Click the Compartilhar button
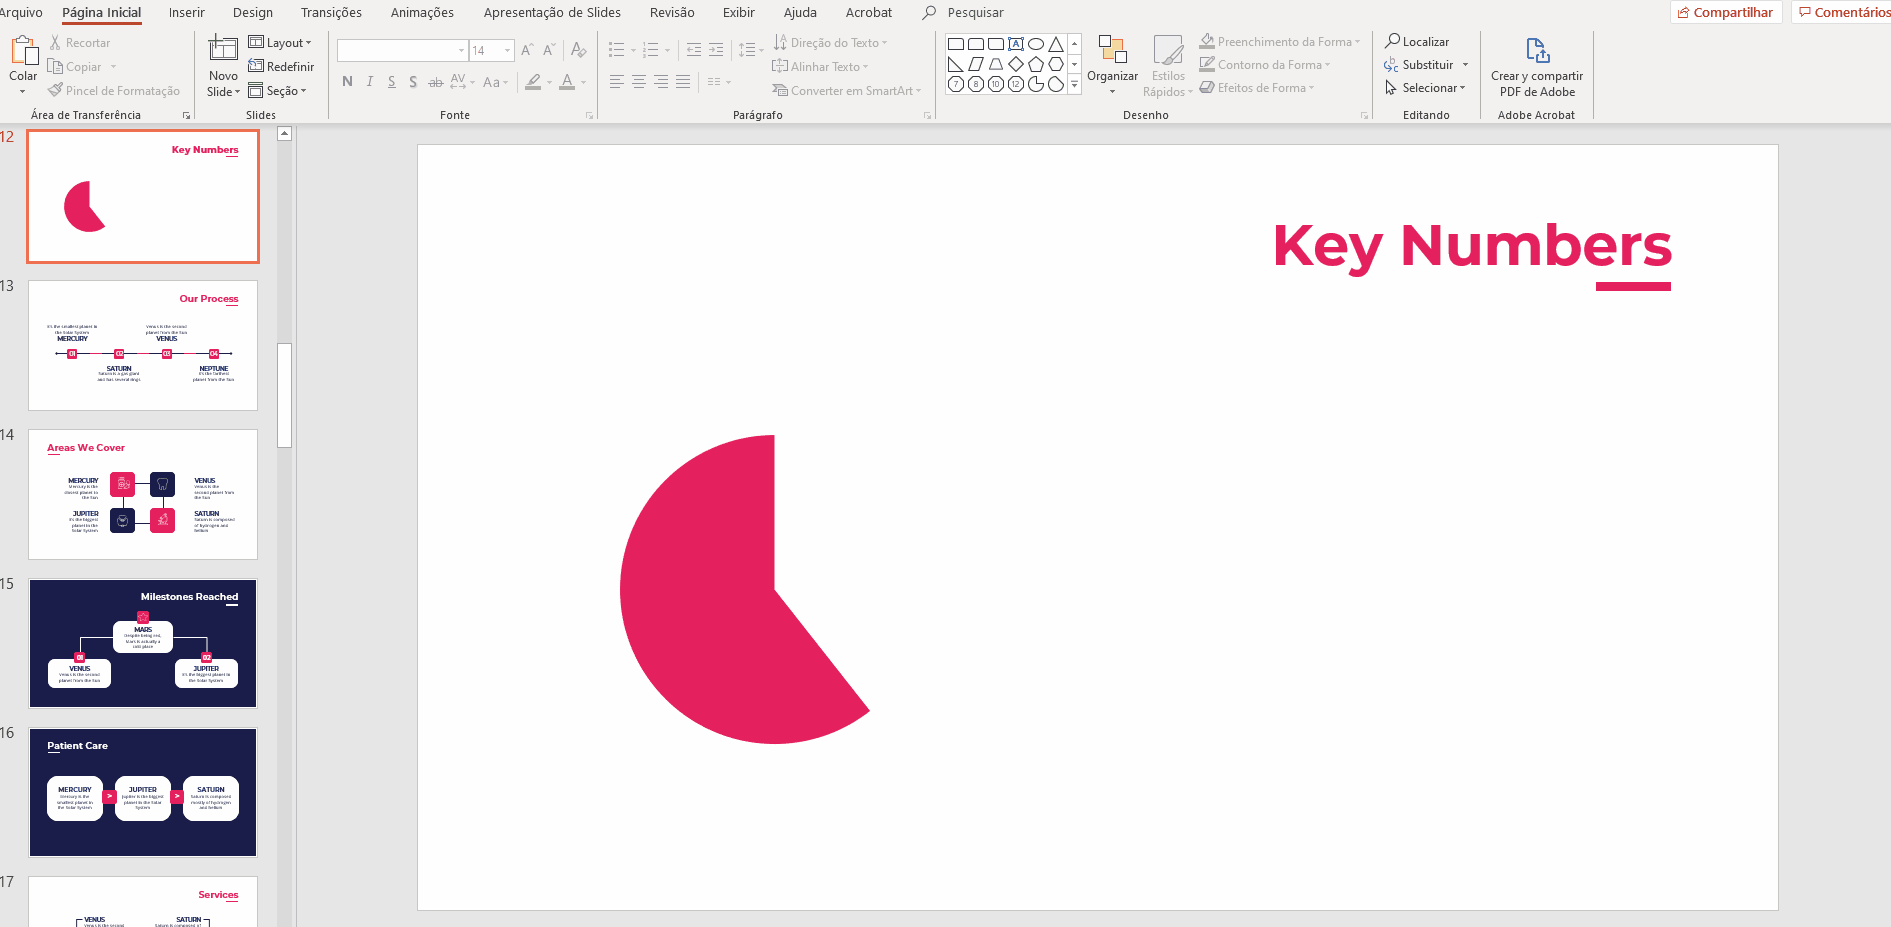This screenshot has width=1891, height=927. click(x=1726, y=12)
